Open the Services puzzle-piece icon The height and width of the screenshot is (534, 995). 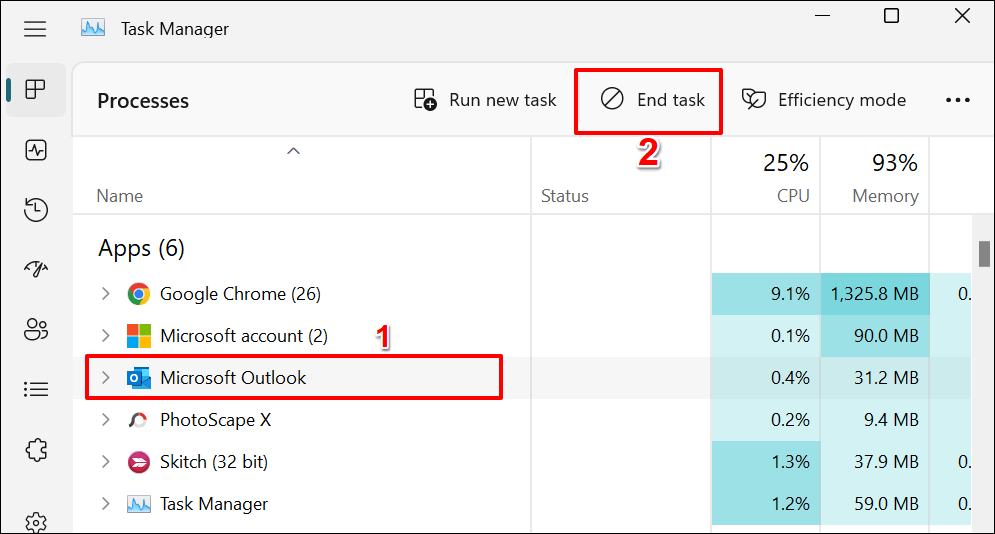tap(36, 448)
